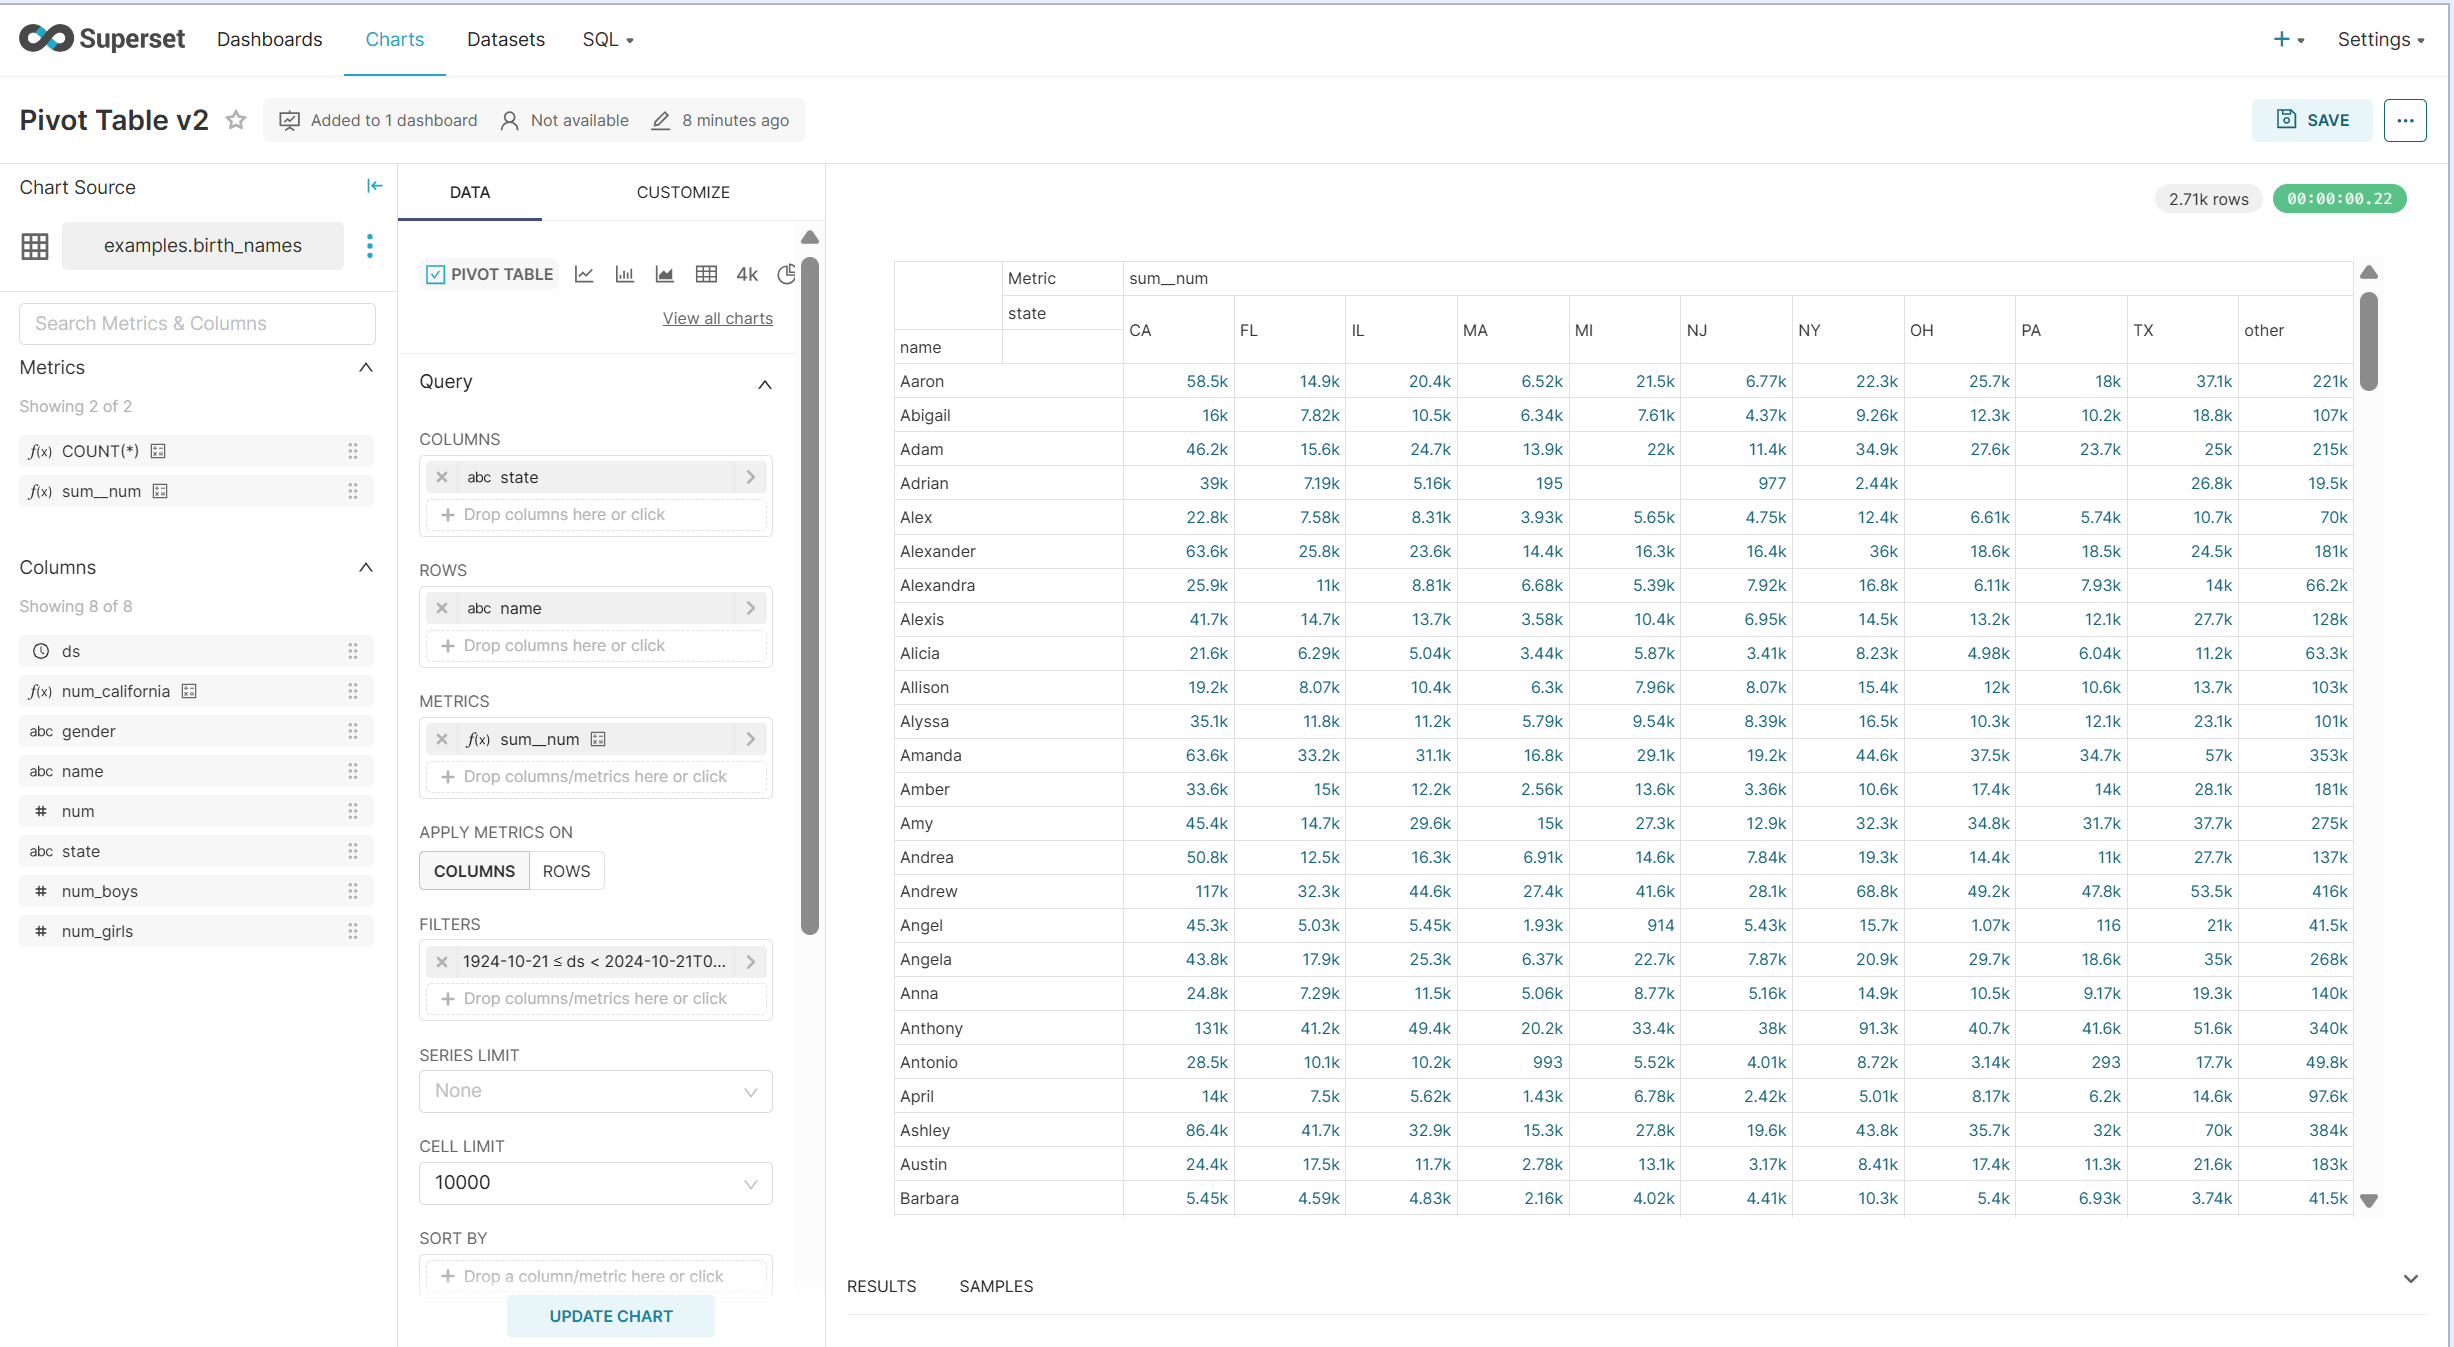Click the pencil last-modified icon
This screenshot has height=1347, width=2454.
[661, 120]
